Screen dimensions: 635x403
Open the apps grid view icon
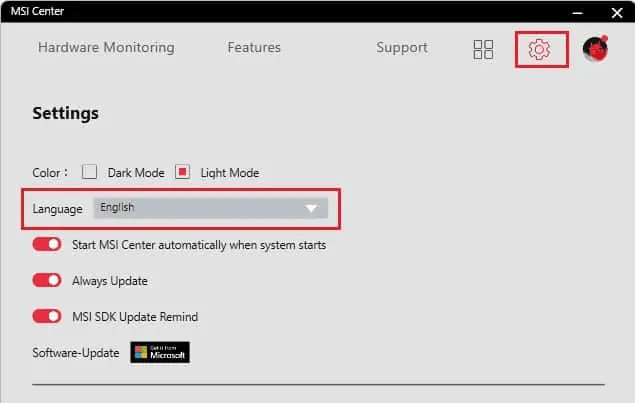483,49
